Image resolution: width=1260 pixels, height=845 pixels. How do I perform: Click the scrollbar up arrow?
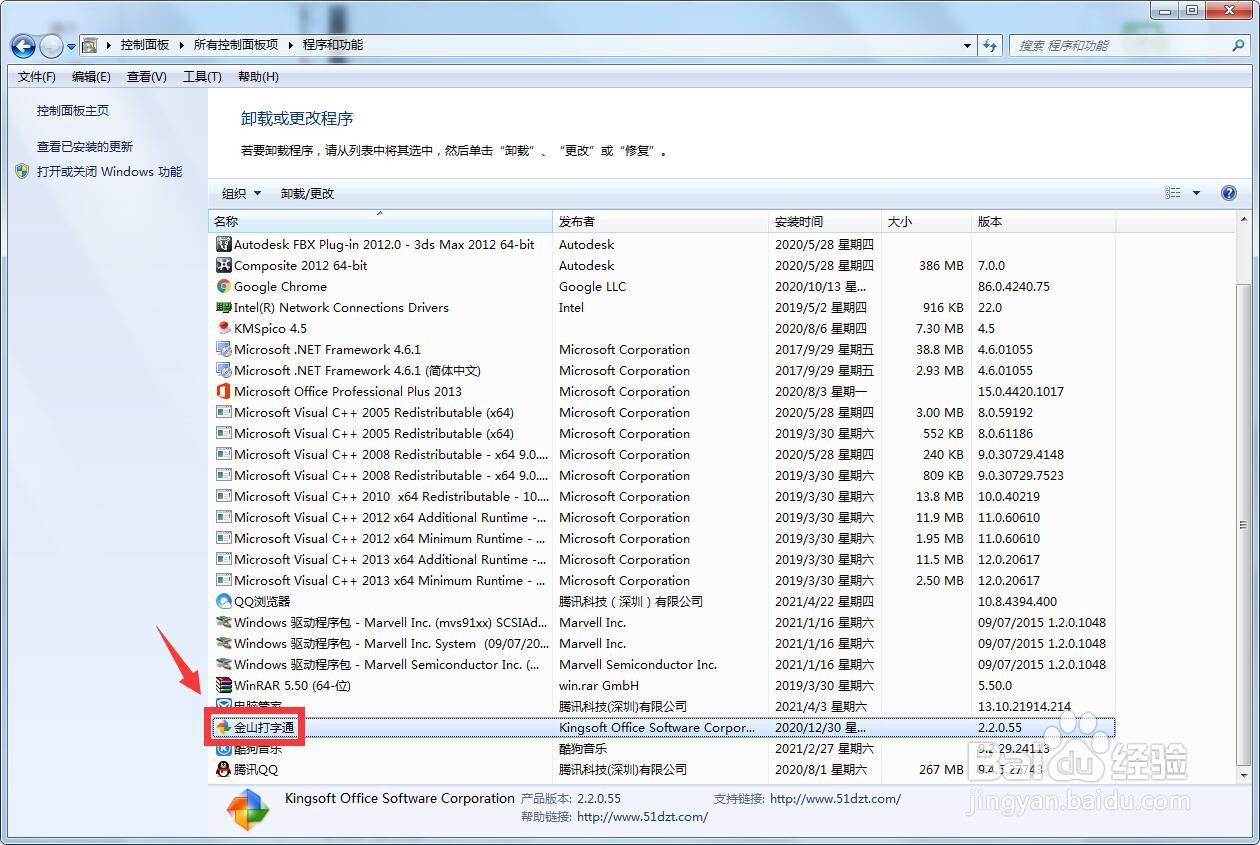tap(1243, 221)
